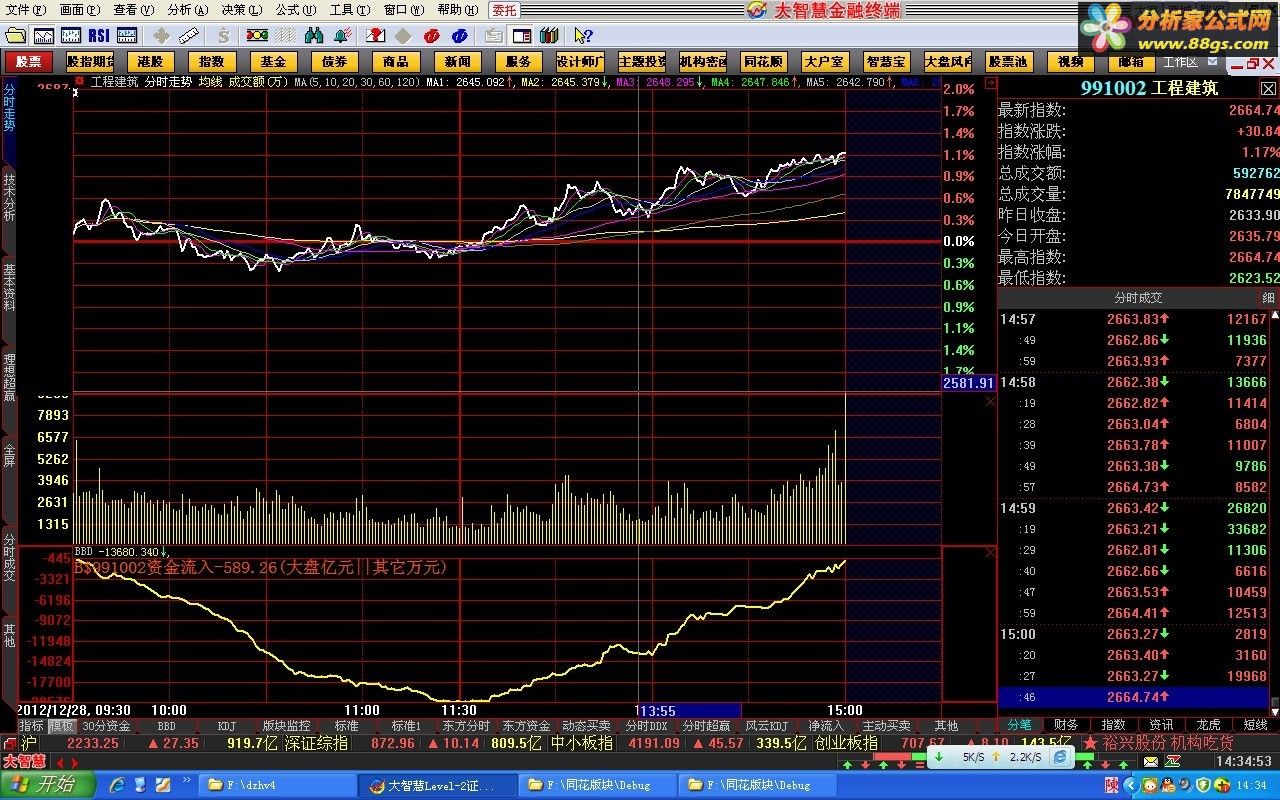Open the 公式(U) menu
The image size is (1280, 800).
pyautogui.click(x=296, y=9)
